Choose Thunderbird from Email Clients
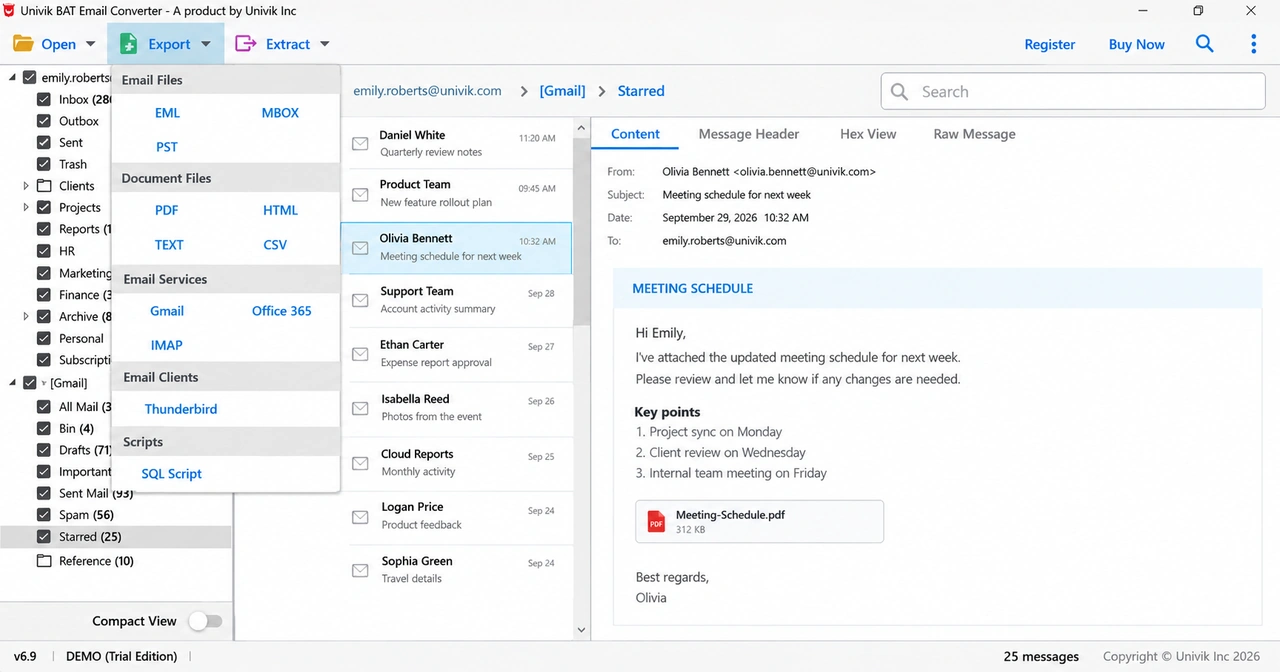 tap(181, 409)
